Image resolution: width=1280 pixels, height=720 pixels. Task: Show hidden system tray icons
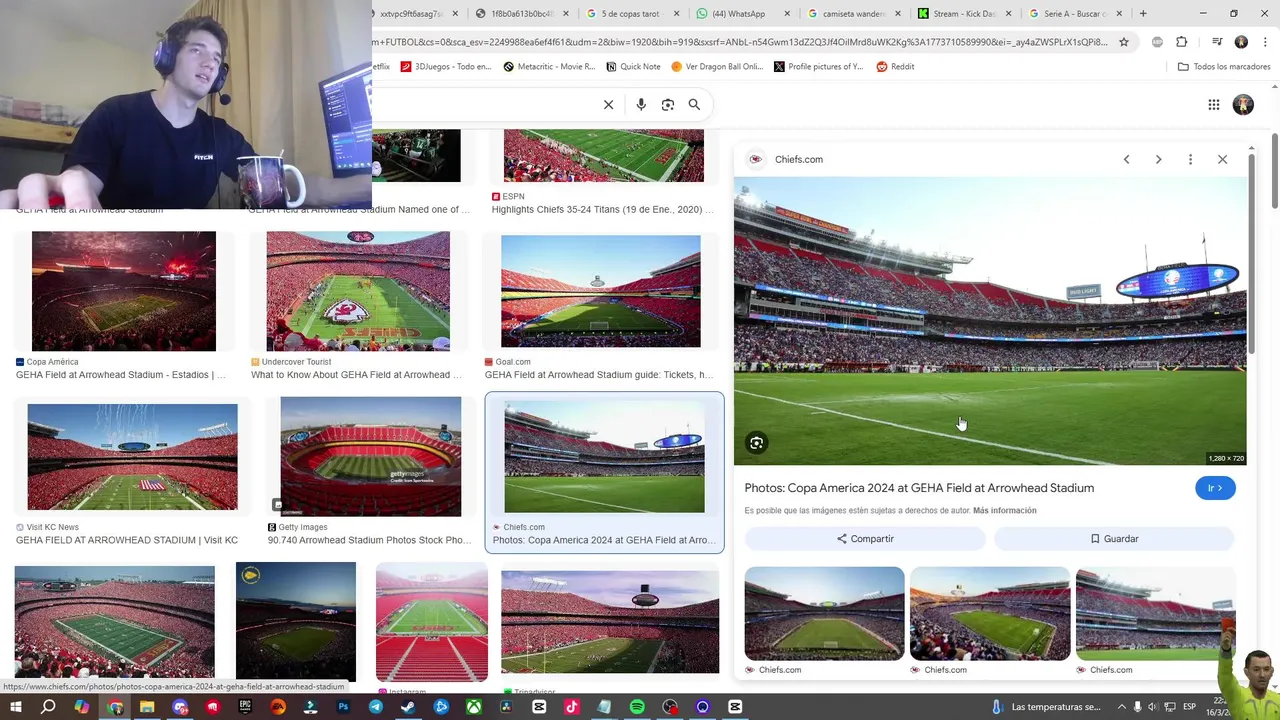tap(1121, 707)
